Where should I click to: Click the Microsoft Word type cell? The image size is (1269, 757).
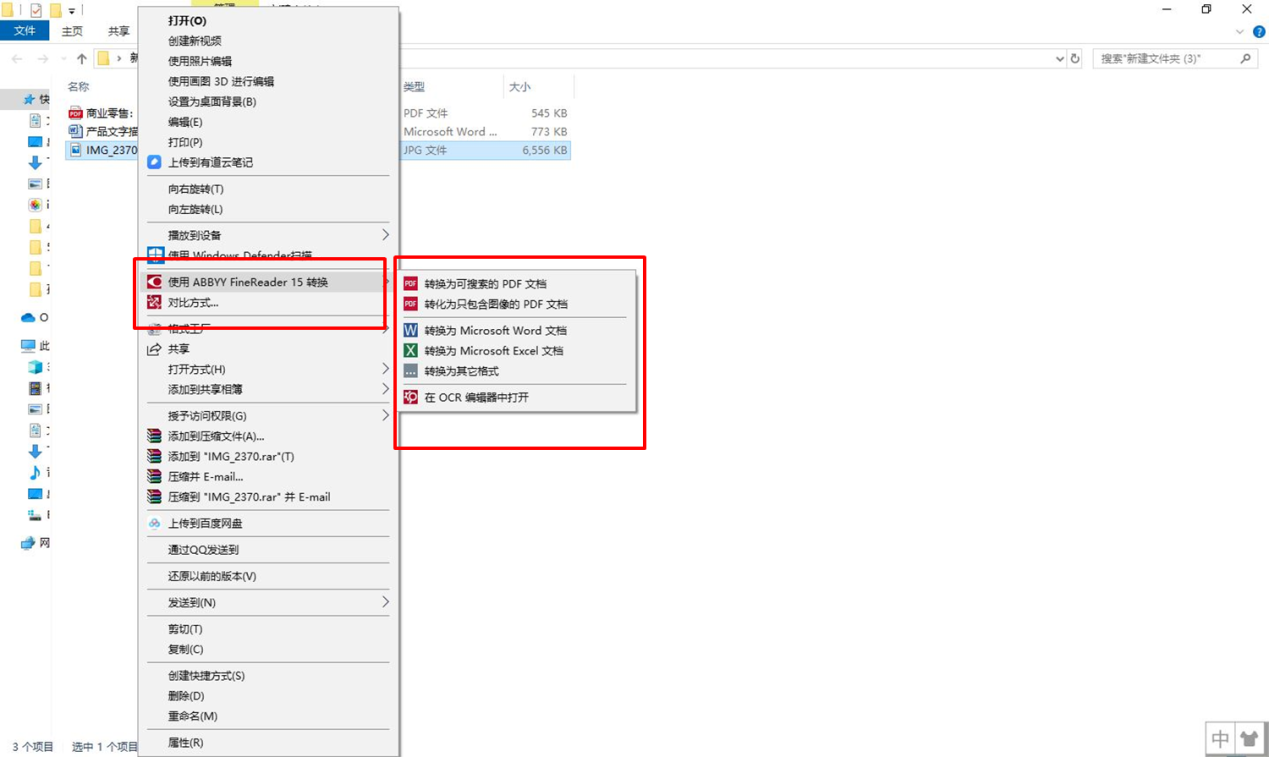point(450,131)
